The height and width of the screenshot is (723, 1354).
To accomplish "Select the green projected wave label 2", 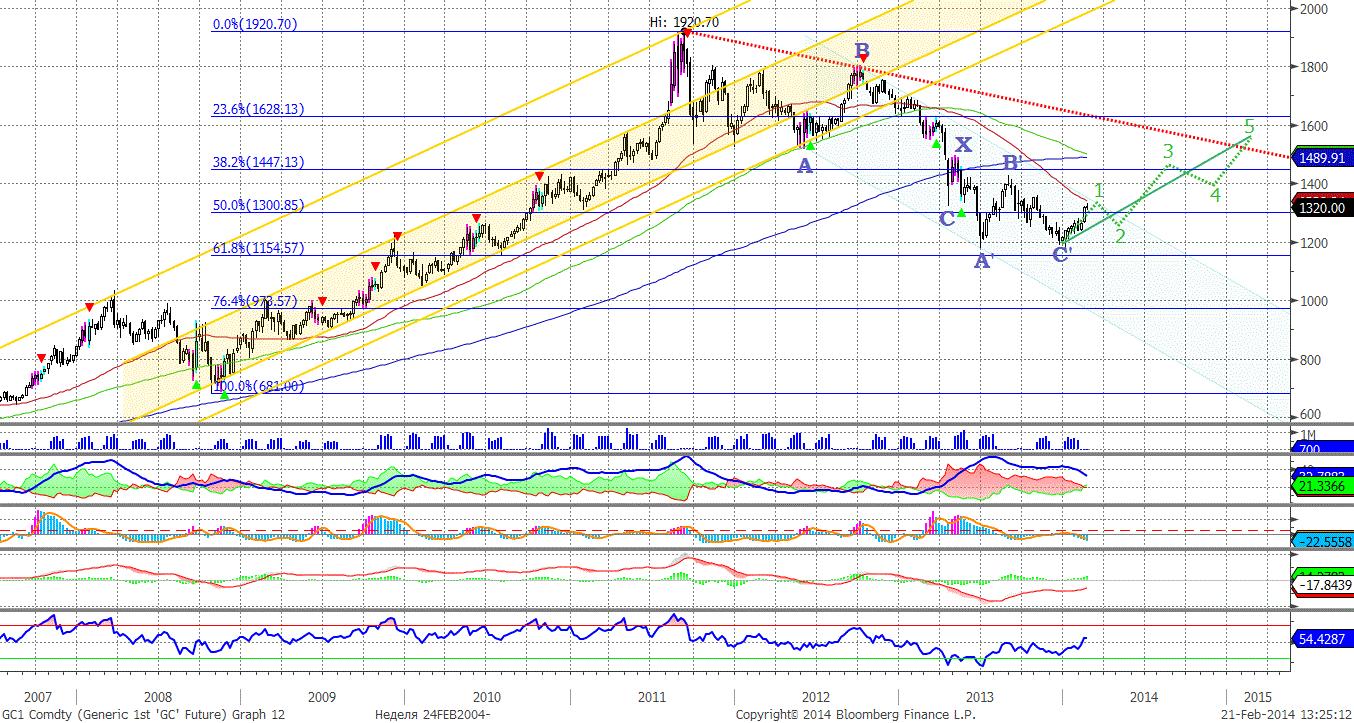I will (1121, 236).
